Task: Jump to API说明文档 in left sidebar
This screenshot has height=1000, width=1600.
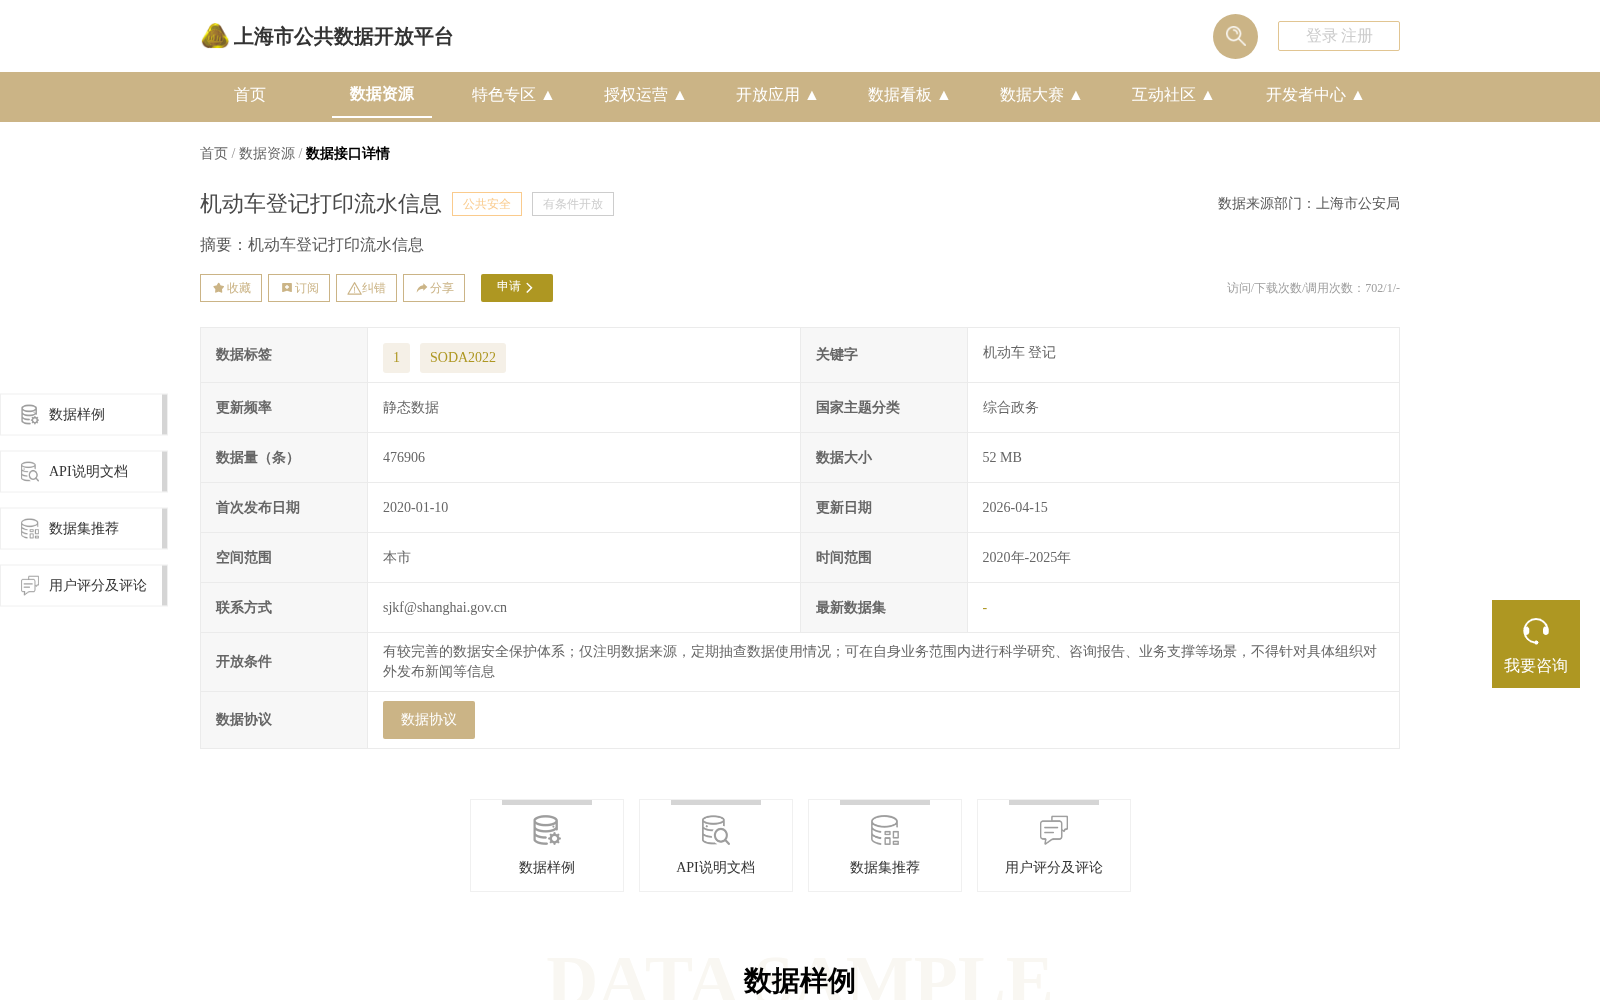Action: coord(84,472)
